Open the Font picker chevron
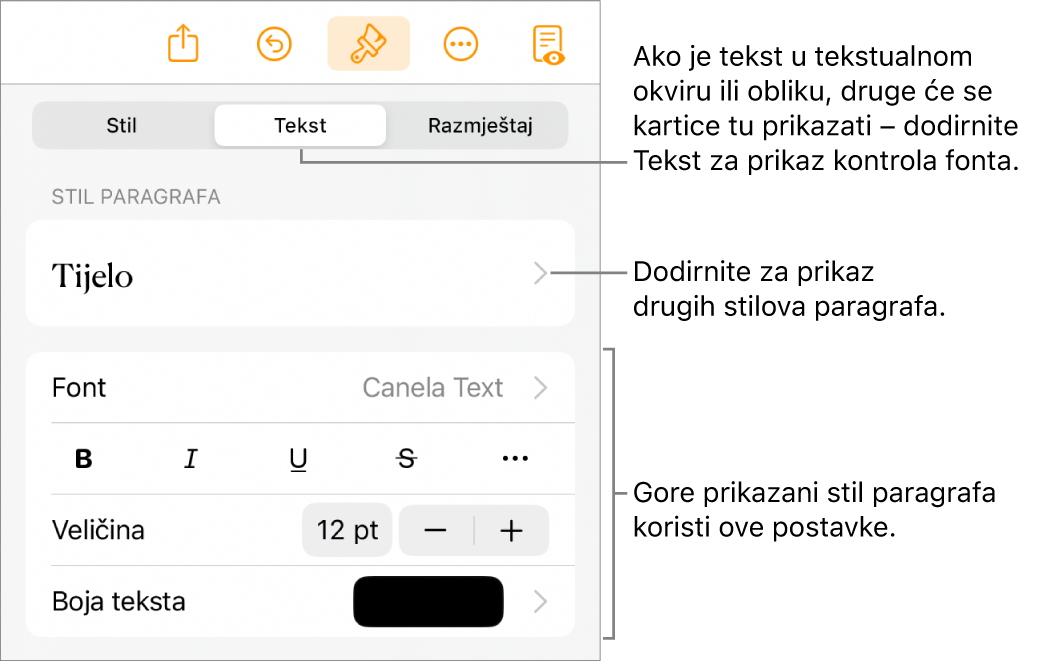This screenshot has width=1041, height=662. click(x=540, y=388)
